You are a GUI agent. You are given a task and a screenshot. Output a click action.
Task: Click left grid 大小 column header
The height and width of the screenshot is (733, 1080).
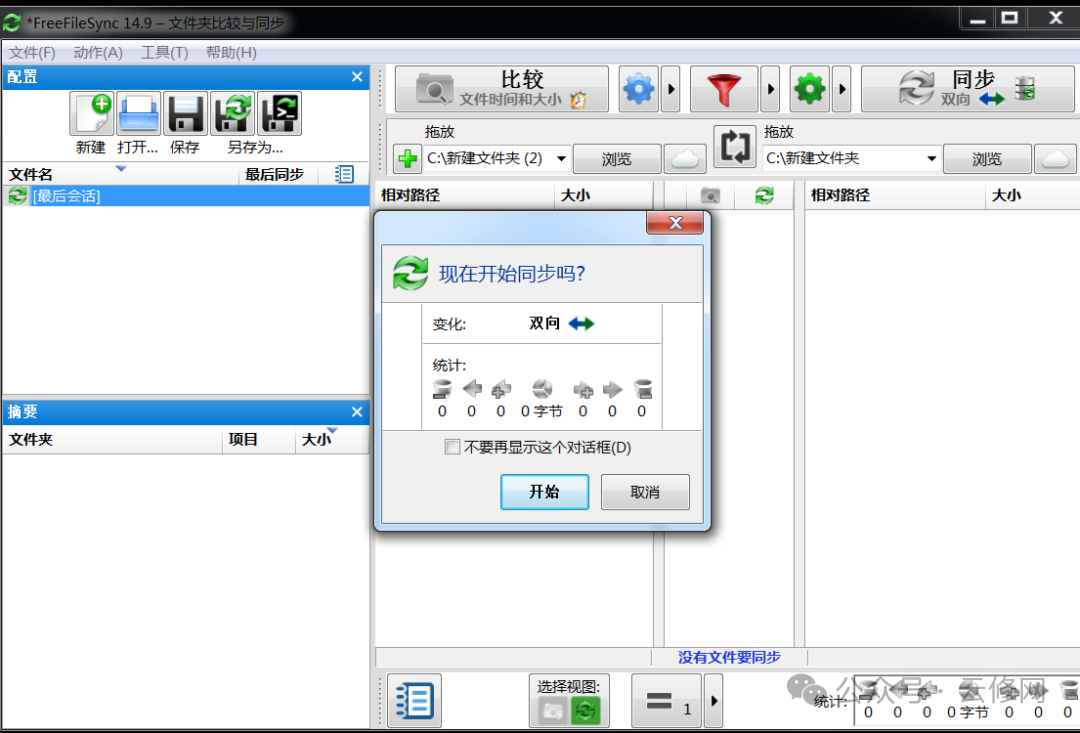tap(603, 195)
